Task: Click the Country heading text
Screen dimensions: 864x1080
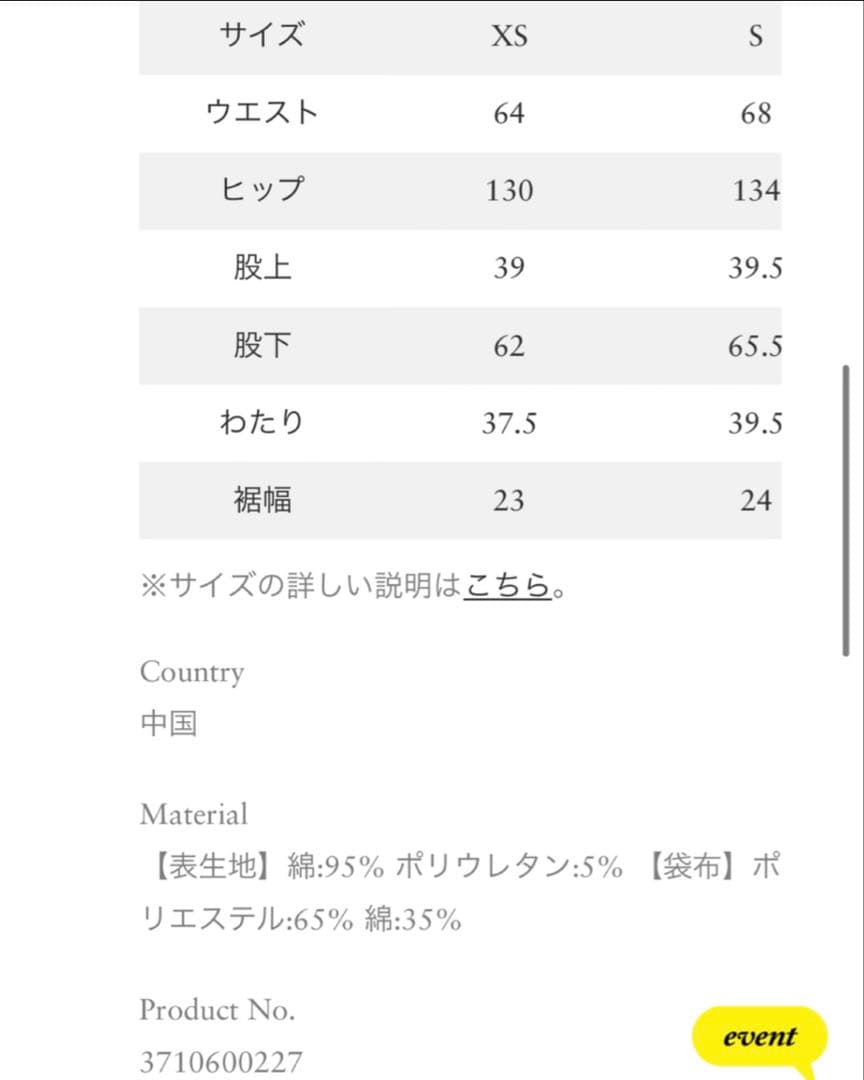Action: [192, 672]
